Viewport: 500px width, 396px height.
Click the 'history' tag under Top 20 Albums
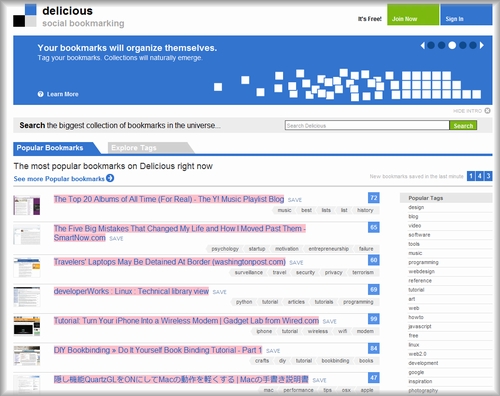(x=365, y=210)
